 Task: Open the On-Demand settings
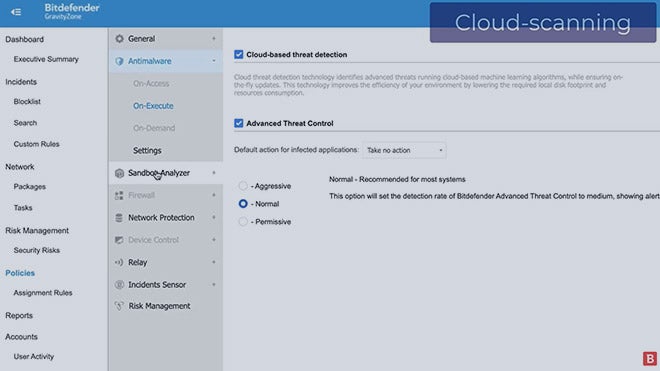(x=154, y=128)
